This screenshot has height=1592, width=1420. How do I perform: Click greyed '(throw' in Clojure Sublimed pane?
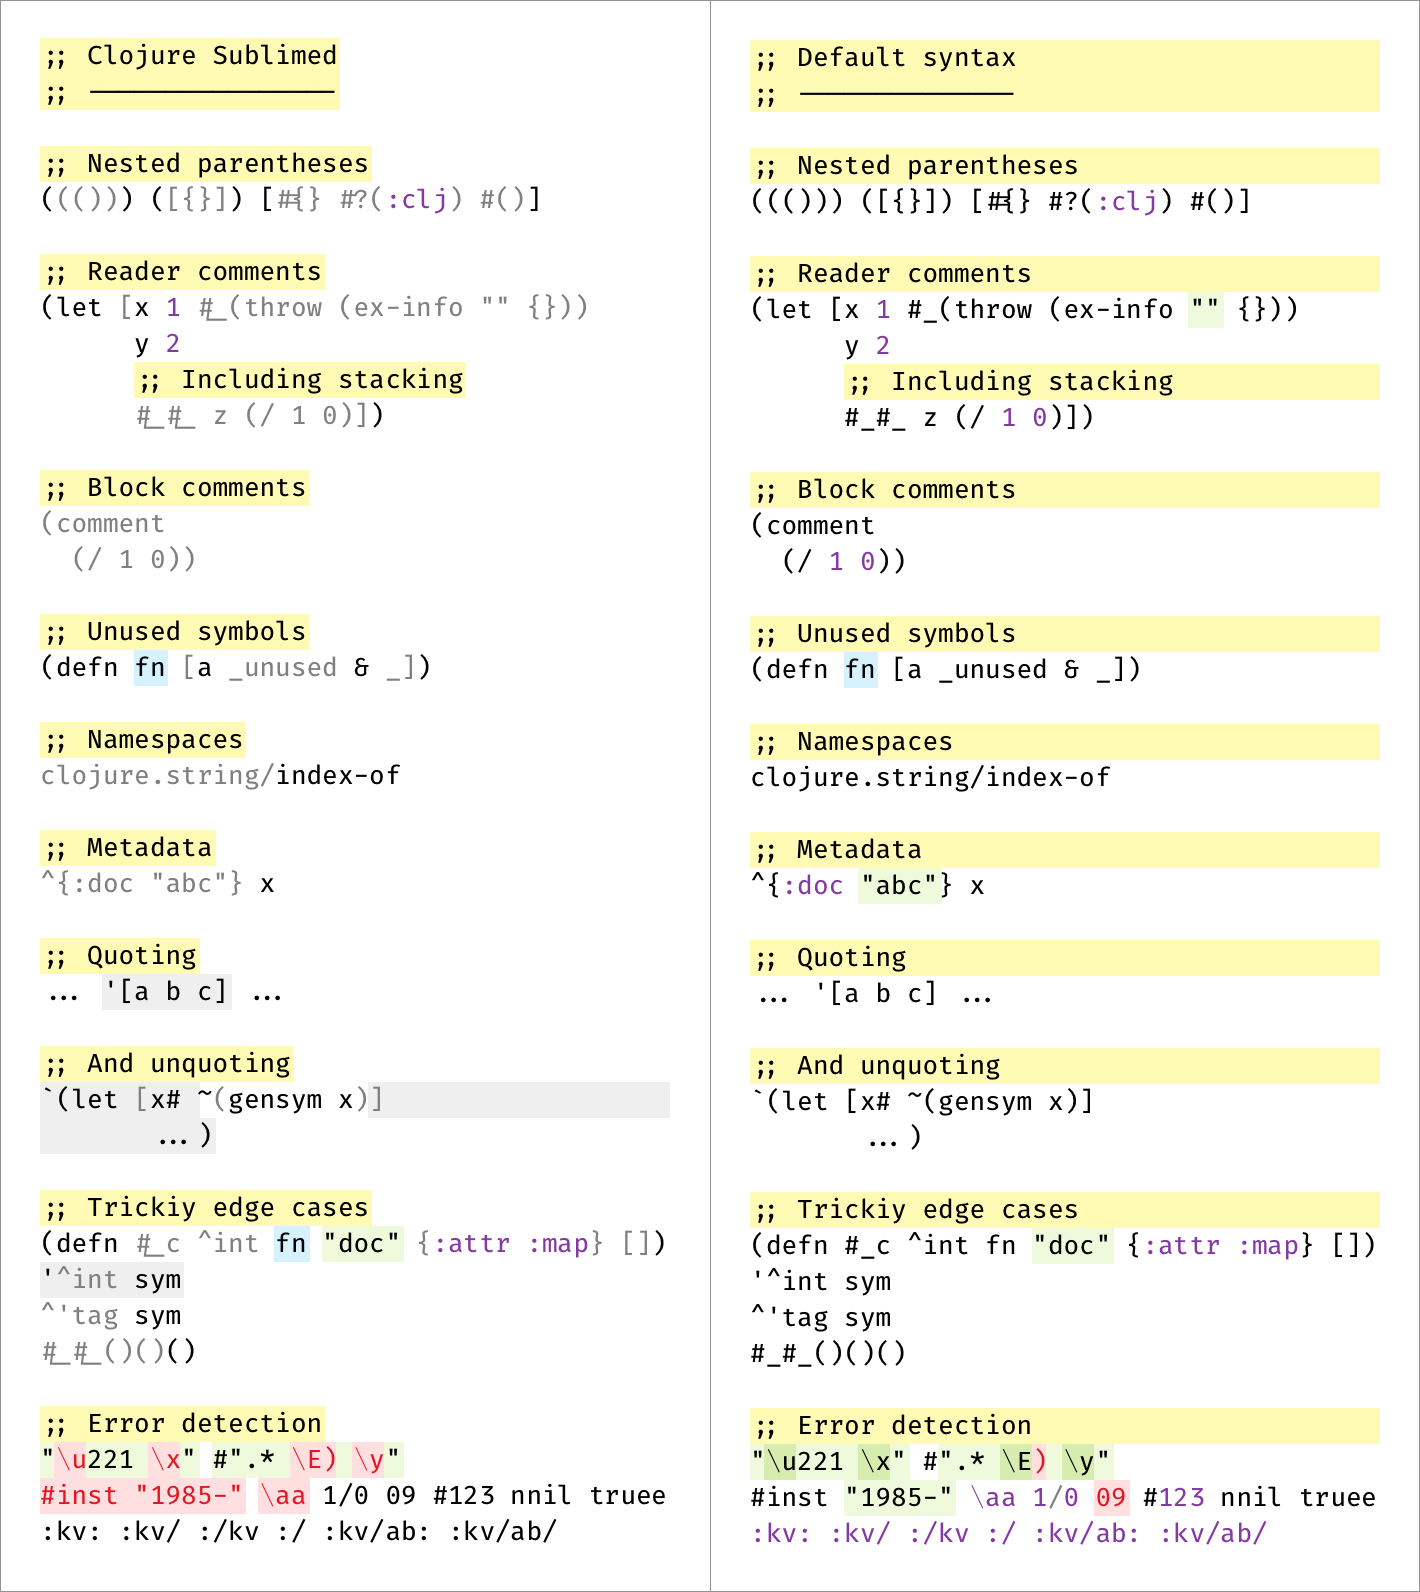point(276,308)
